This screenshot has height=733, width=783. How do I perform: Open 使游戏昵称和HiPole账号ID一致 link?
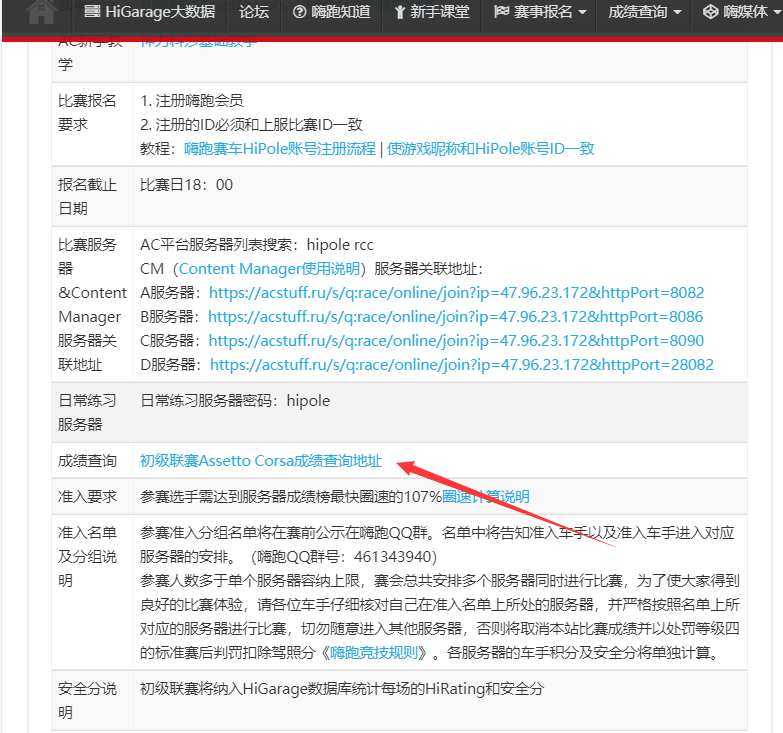coord(490,149)
